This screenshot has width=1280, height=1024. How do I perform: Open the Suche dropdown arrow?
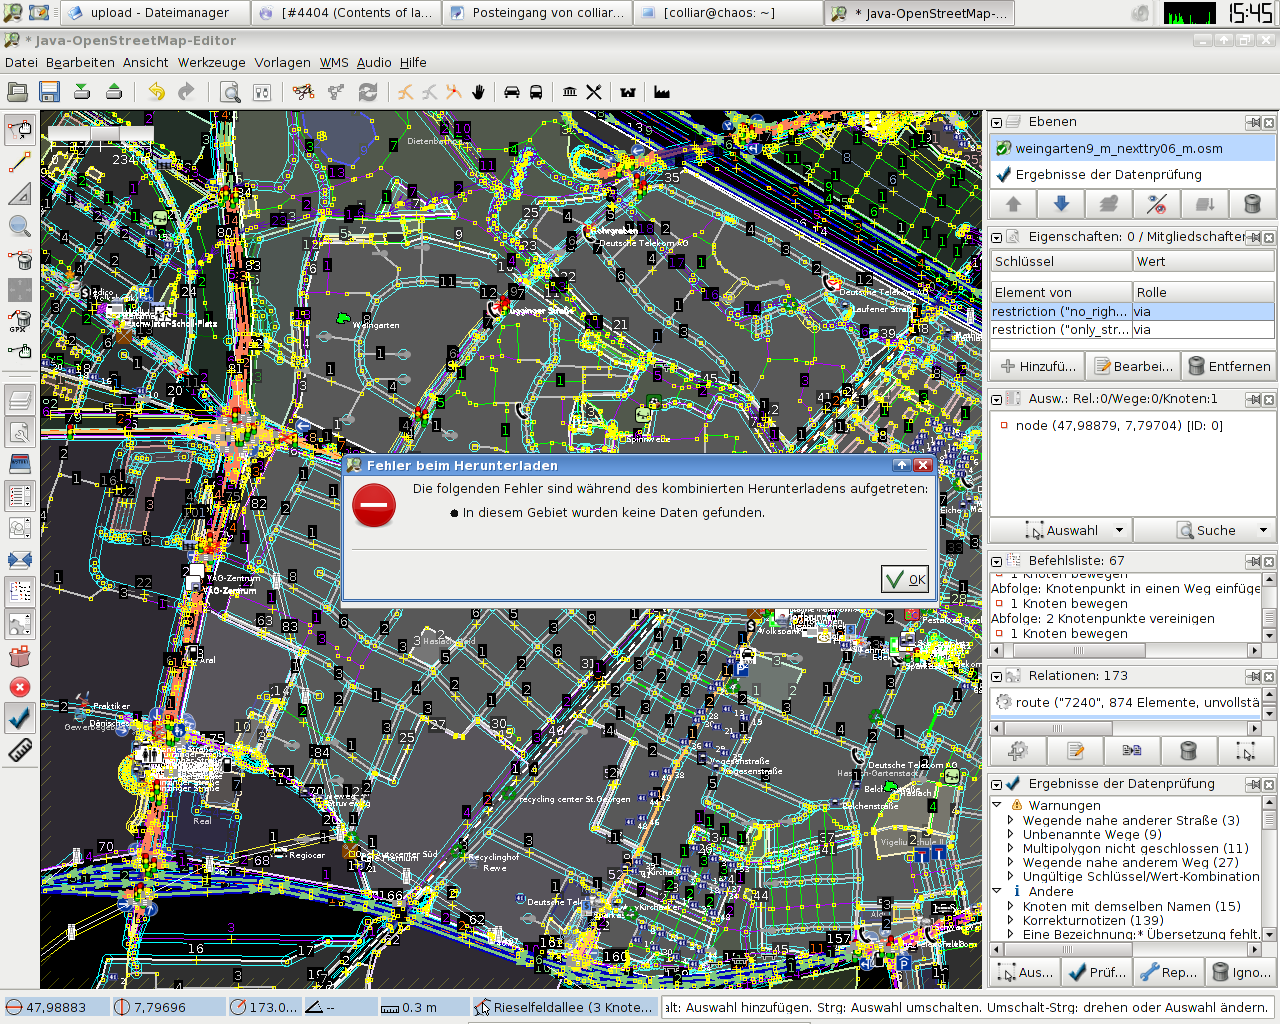[1263, 531]
